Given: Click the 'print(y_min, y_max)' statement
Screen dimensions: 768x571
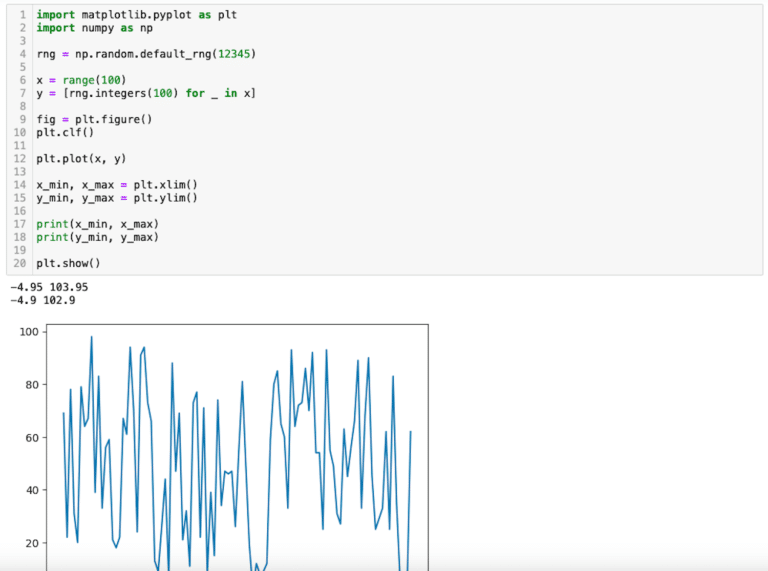Looking at the screenshot, I should pos(97,237).
